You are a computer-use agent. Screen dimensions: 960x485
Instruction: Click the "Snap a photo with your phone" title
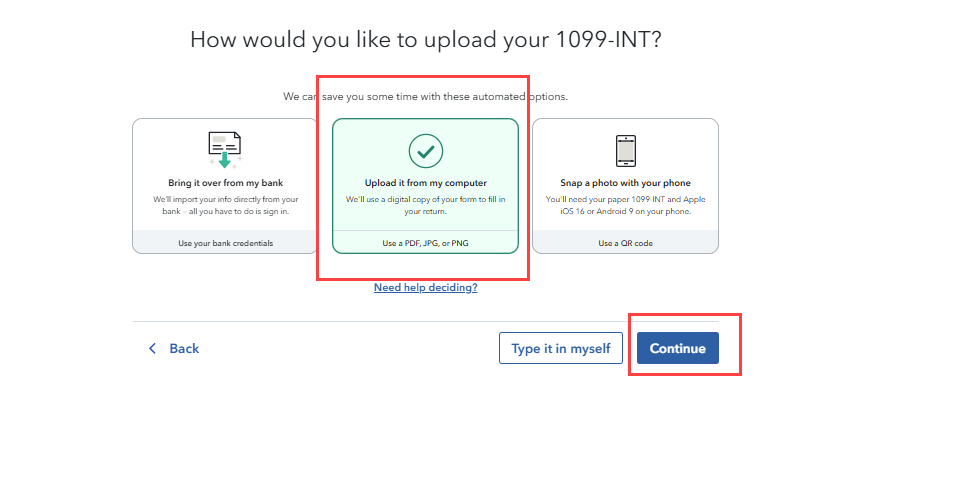coord(625,182)
